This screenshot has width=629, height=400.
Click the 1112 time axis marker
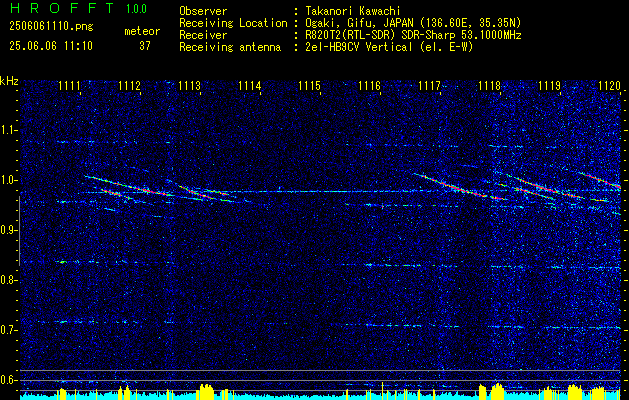click(130, 86)
